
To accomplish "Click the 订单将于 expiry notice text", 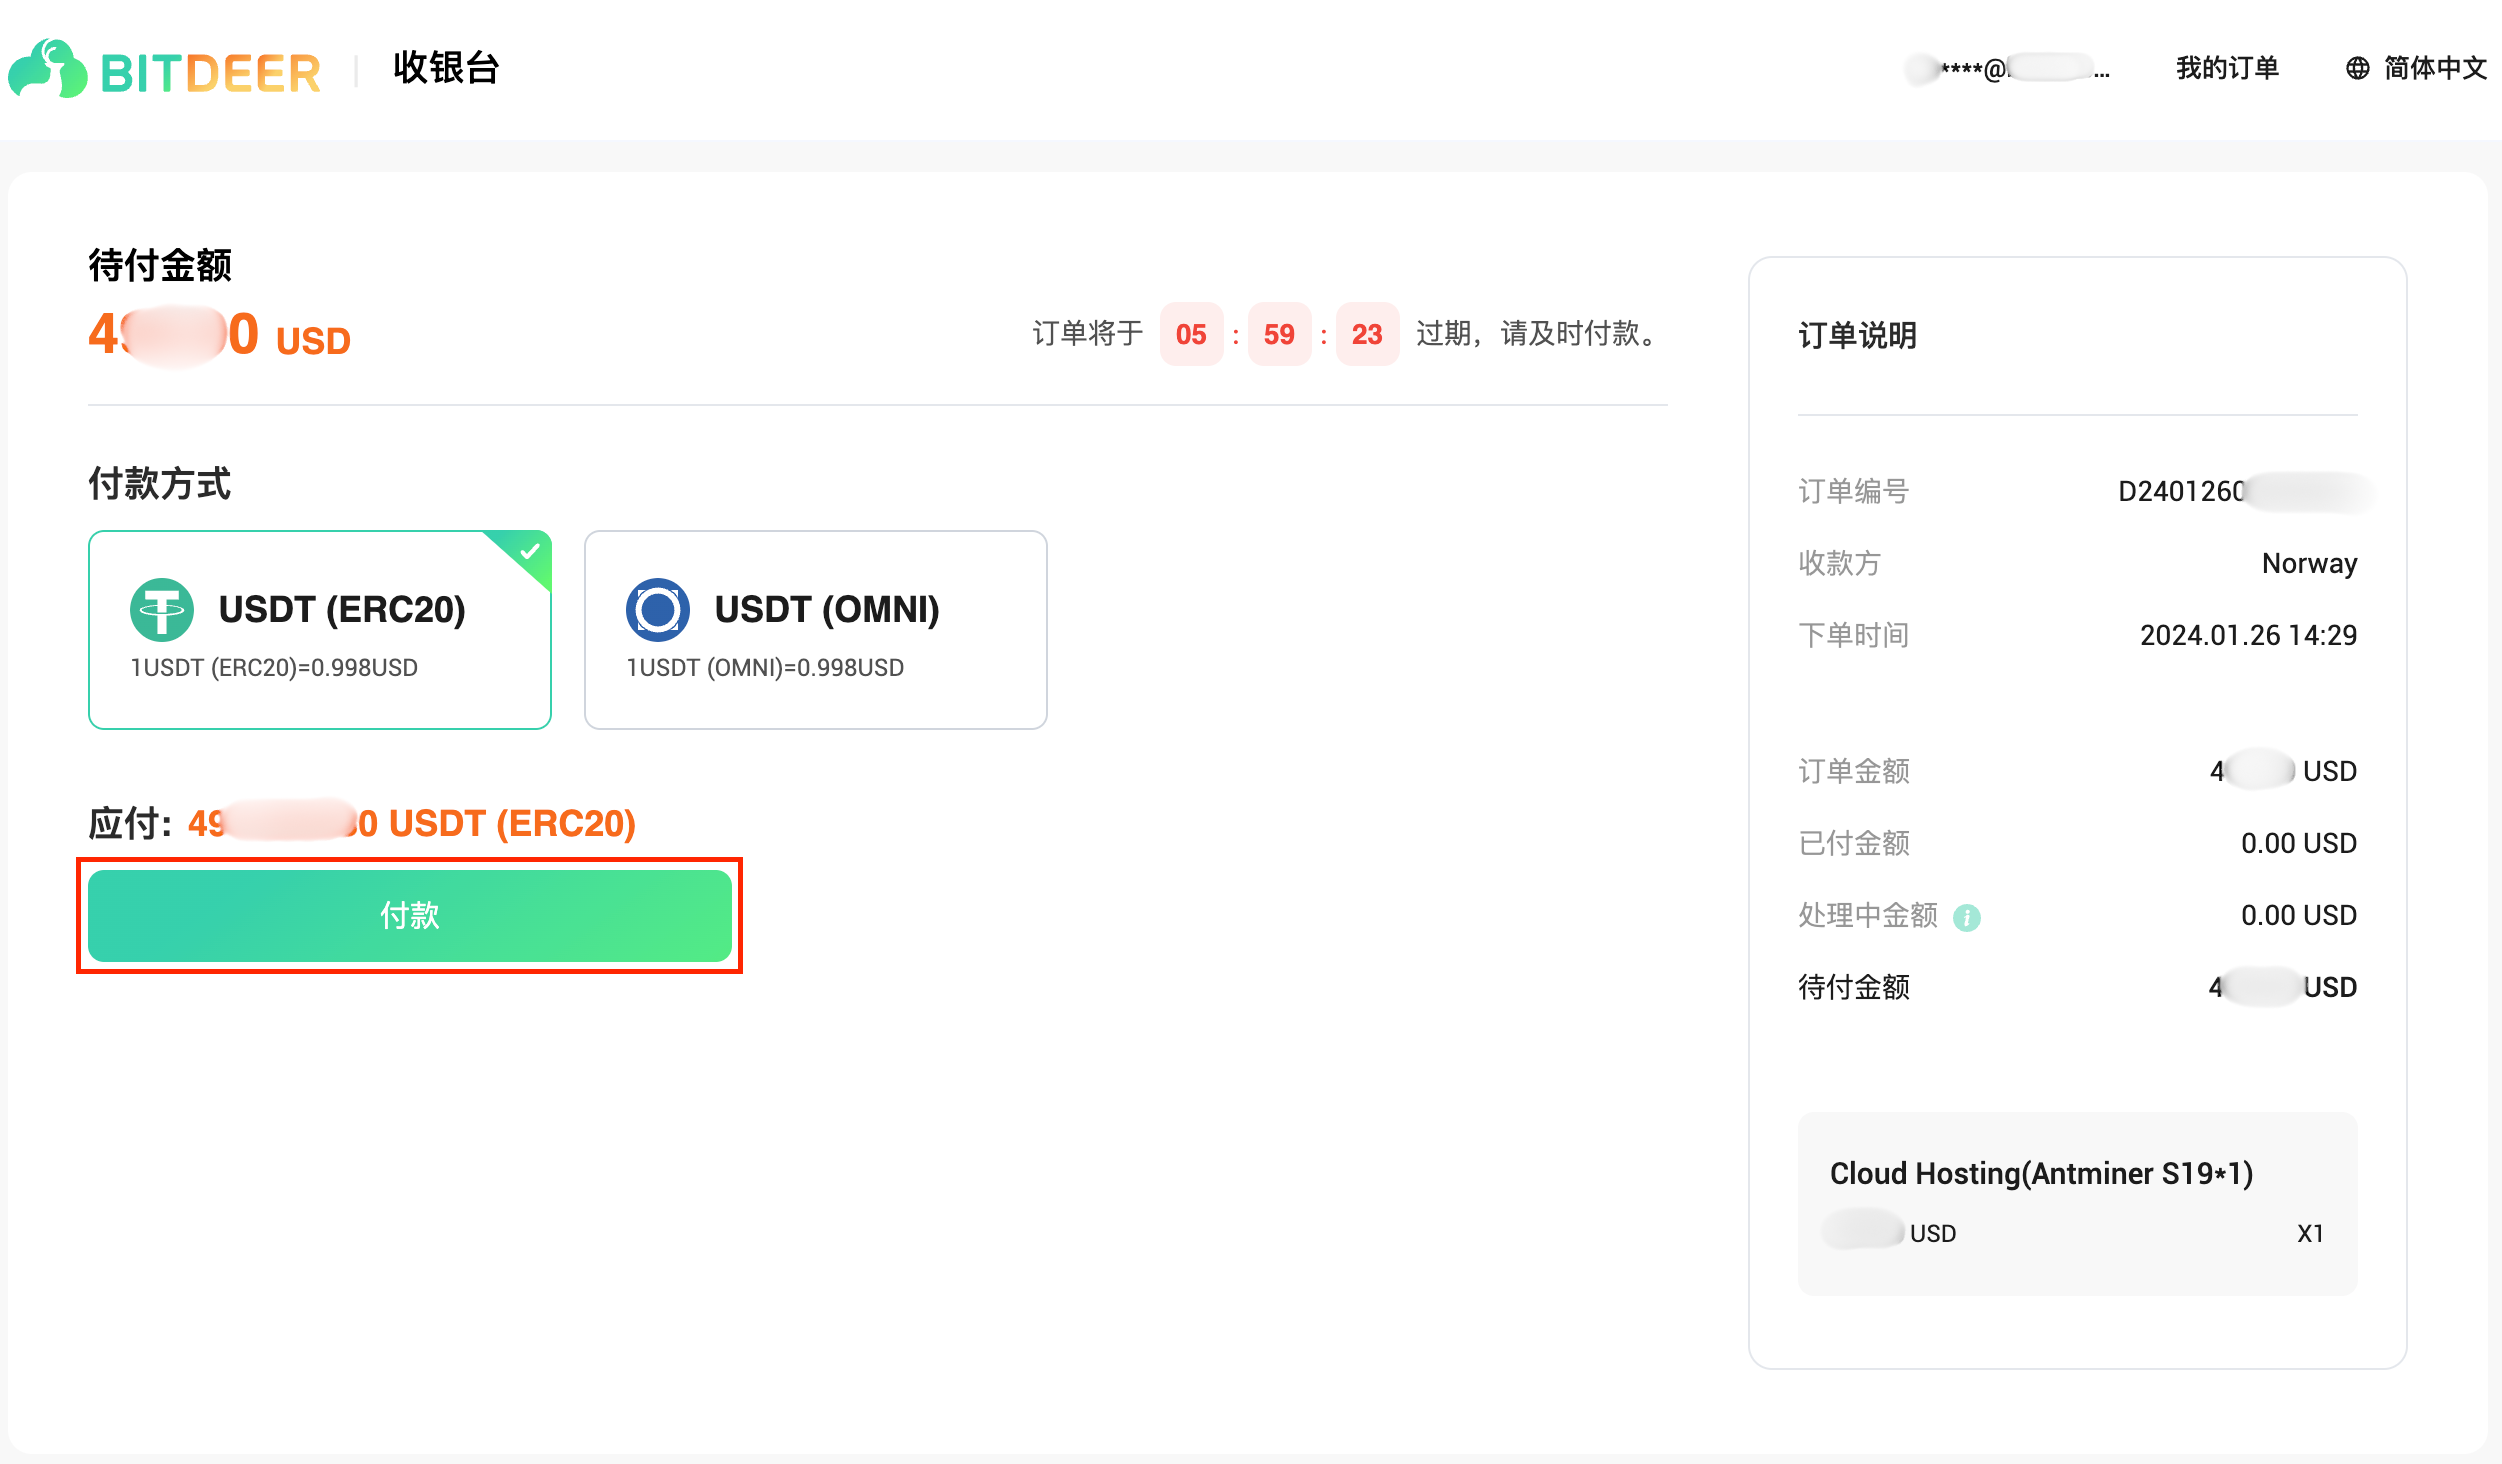I will (1088, 333).
